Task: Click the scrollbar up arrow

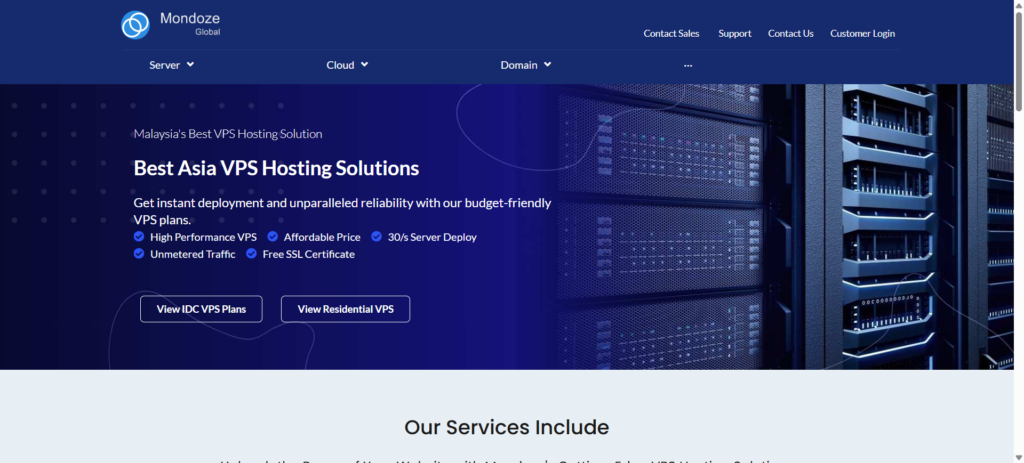Action: tap(1018, 5)
